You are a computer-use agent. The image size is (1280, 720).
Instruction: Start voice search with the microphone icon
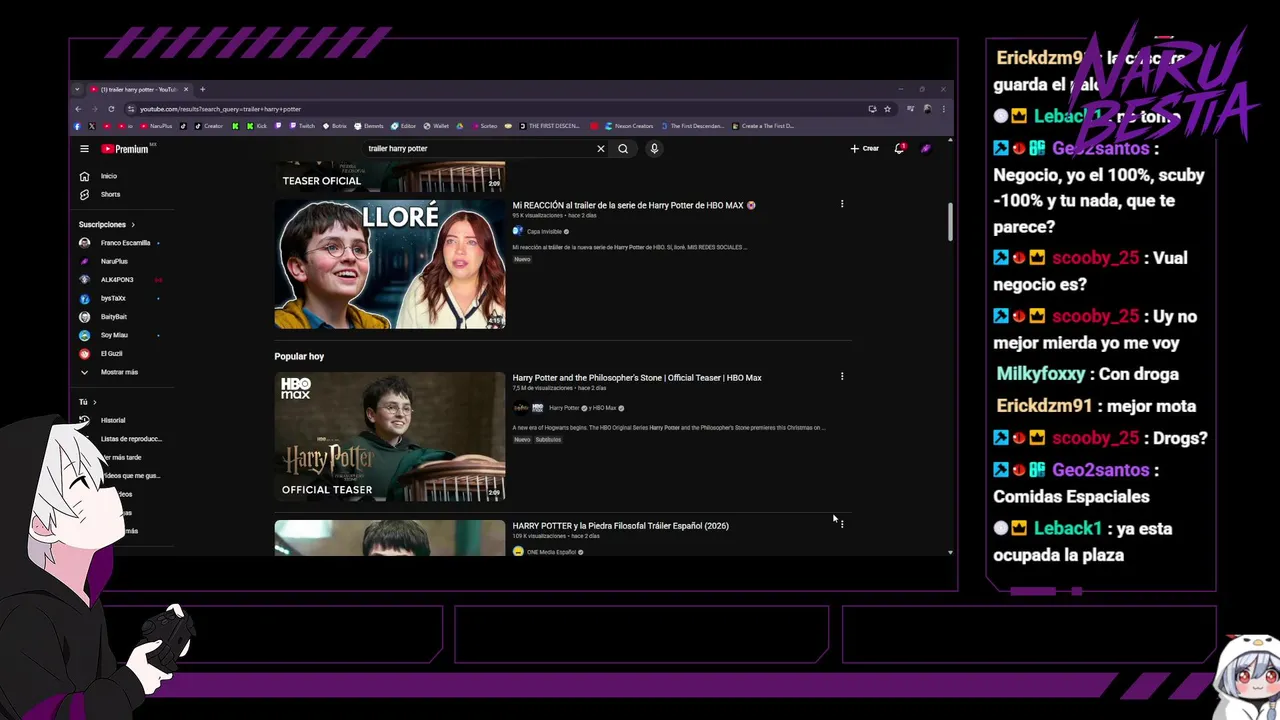pos(654,149)
